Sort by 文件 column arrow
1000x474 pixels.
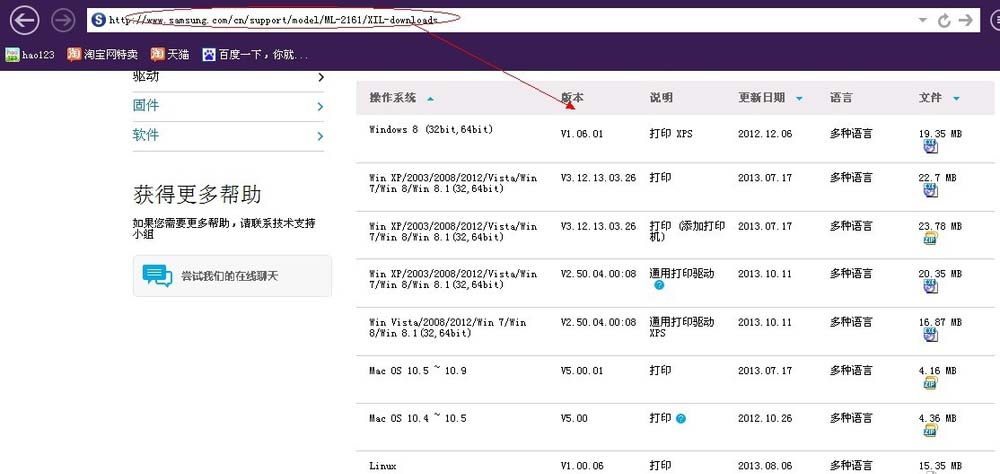[x=956, y=99]
